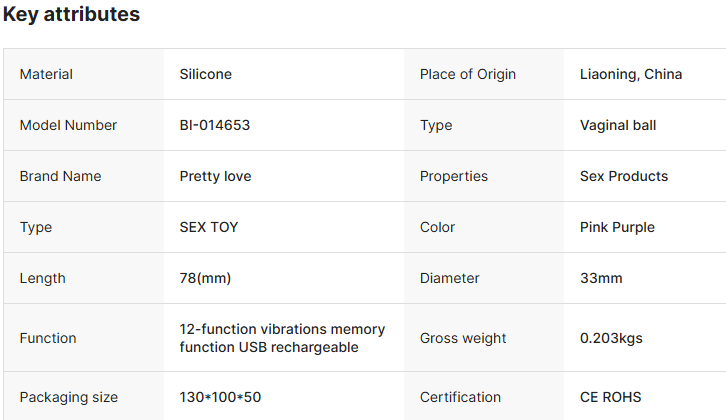Click the Liaoning, China value
This screenshot has width=726, height=420.
[x=631, y=74]
